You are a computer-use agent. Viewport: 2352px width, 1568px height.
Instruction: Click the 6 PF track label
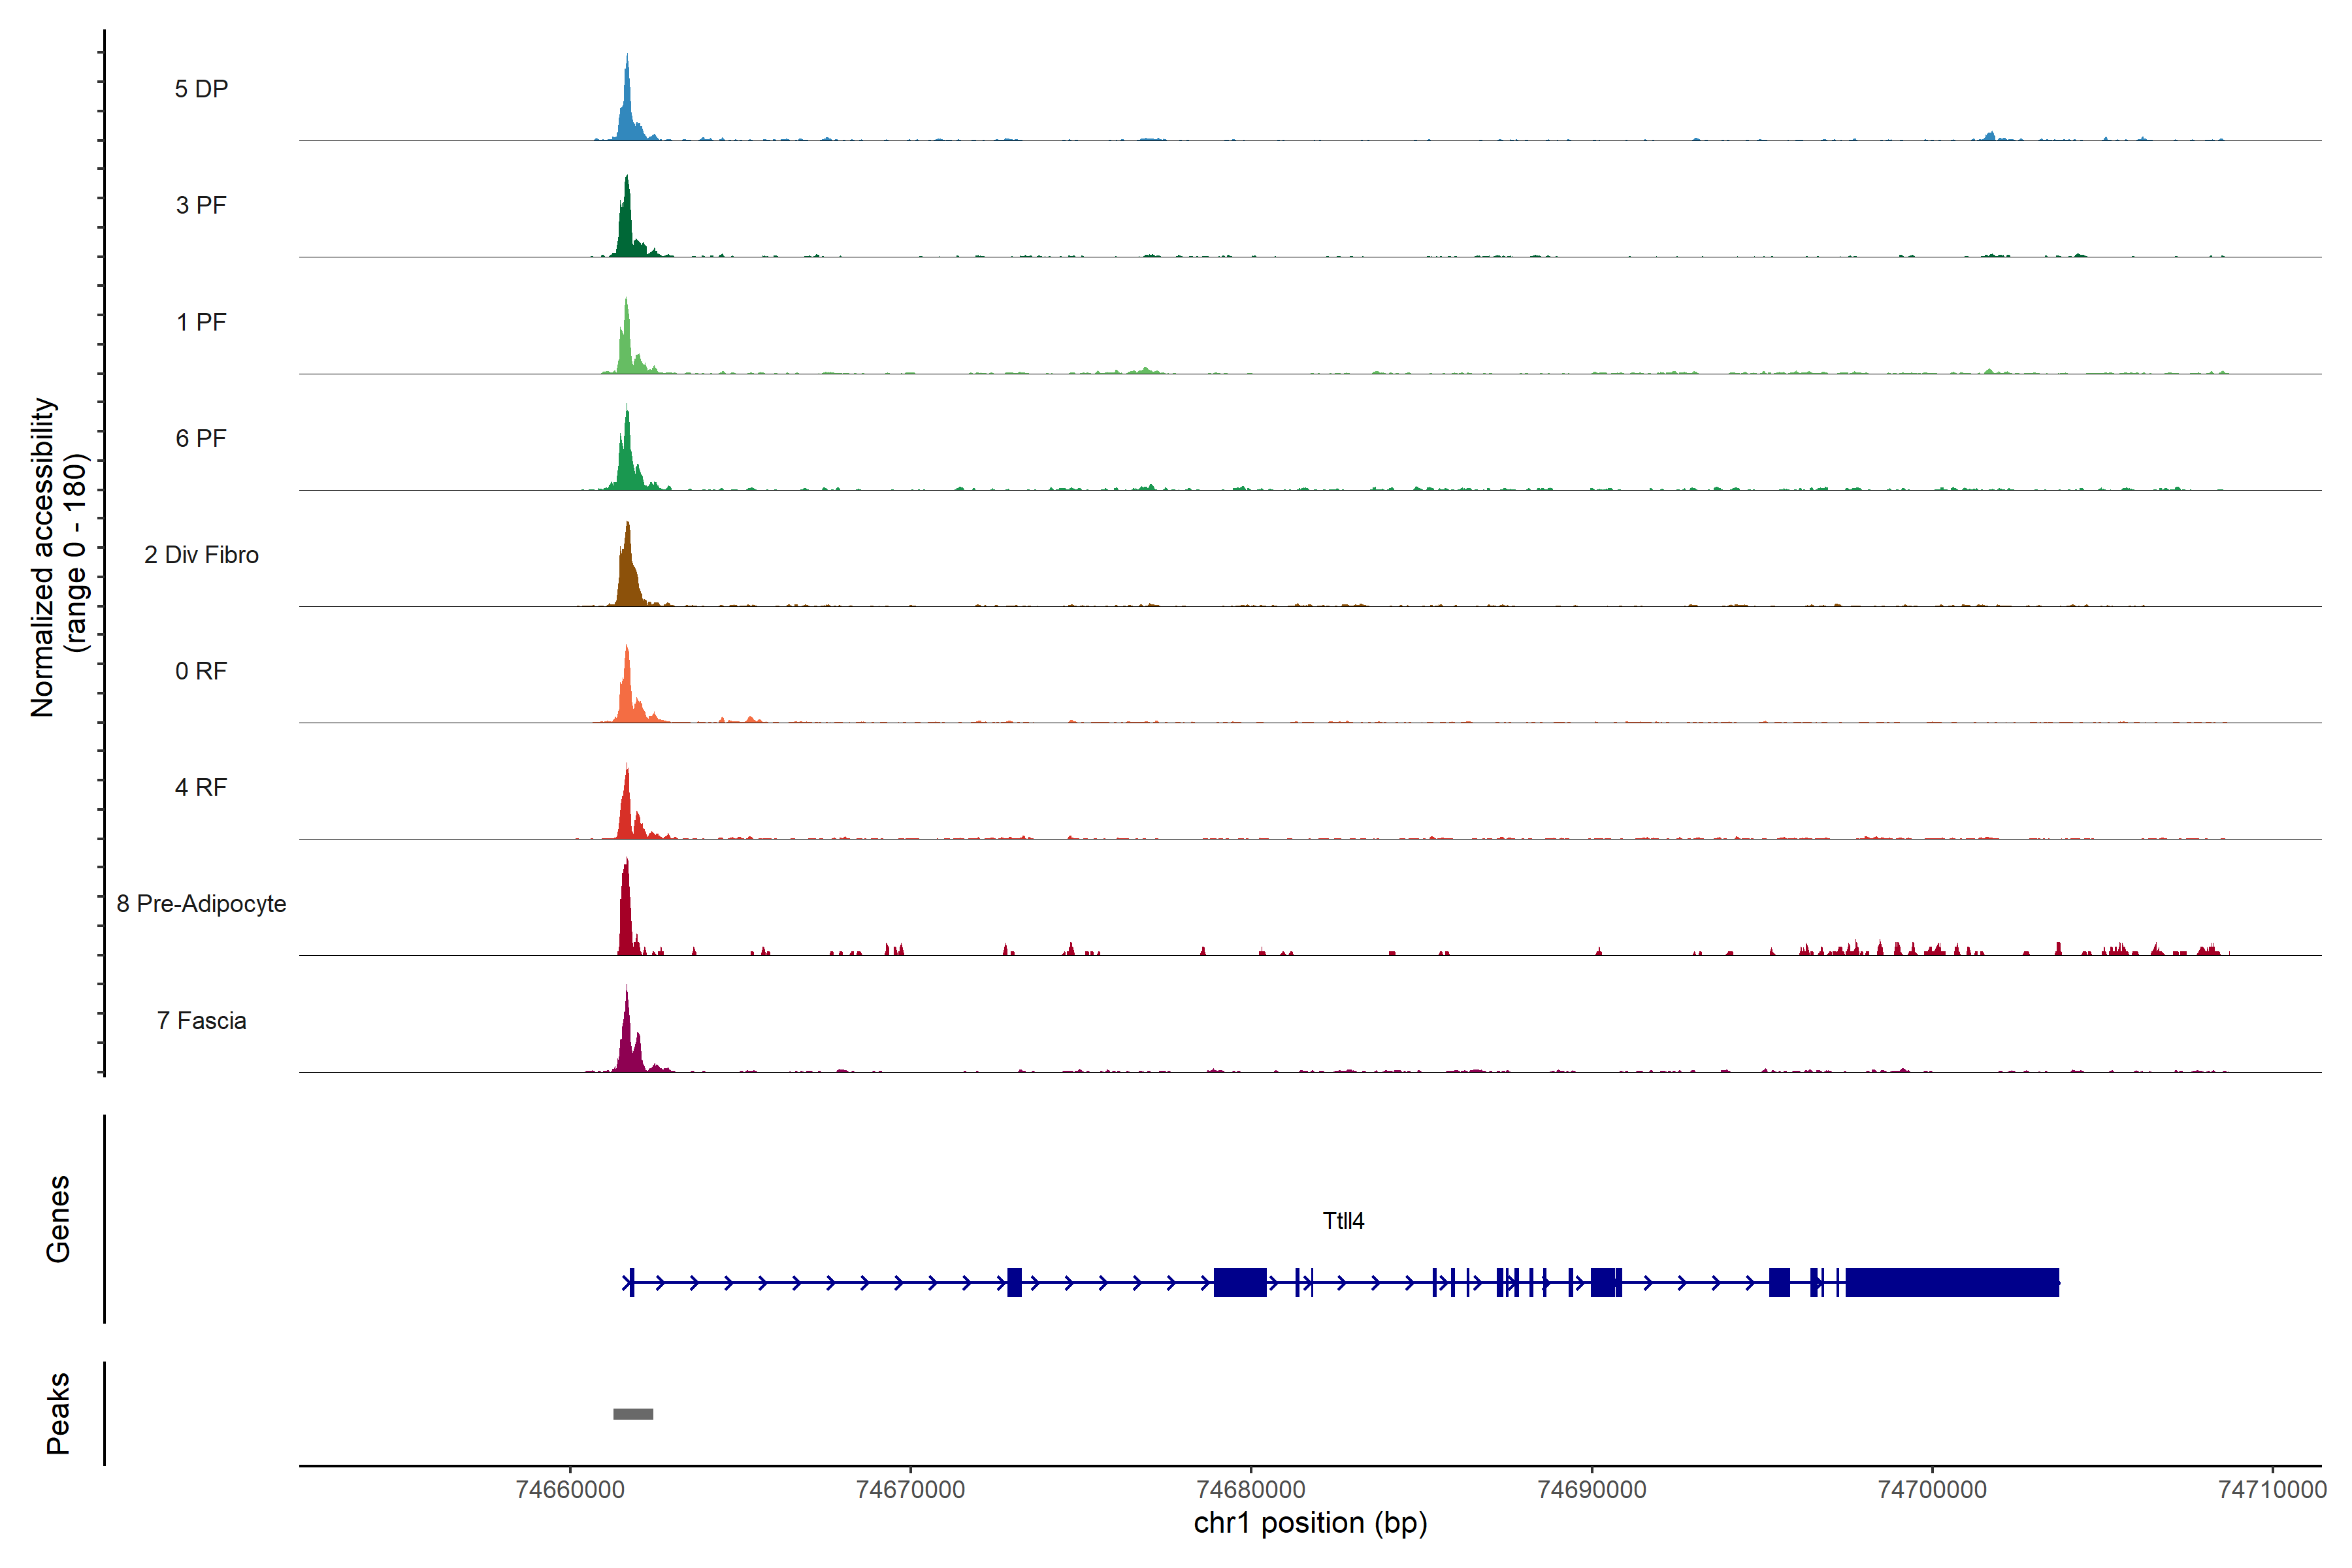click(x=201, y=438)
